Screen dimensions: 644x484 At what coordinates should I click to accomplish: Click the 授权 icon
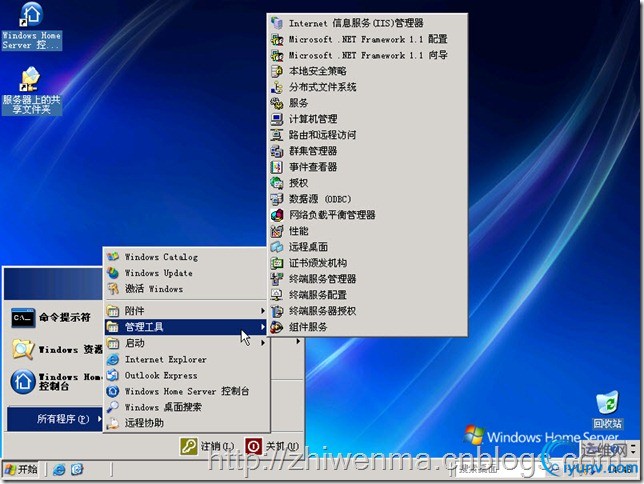point(277,183)
